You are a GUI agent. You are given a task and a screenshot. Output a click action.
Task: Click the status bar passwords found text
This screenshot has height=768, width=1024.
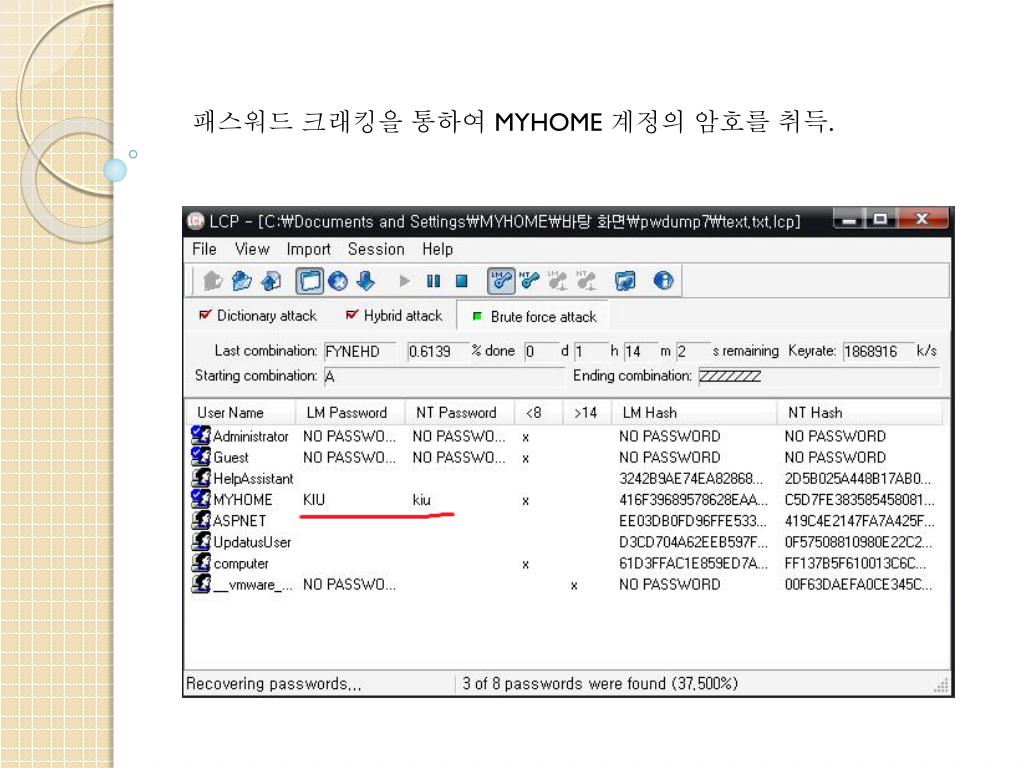[x=600, y=684]
